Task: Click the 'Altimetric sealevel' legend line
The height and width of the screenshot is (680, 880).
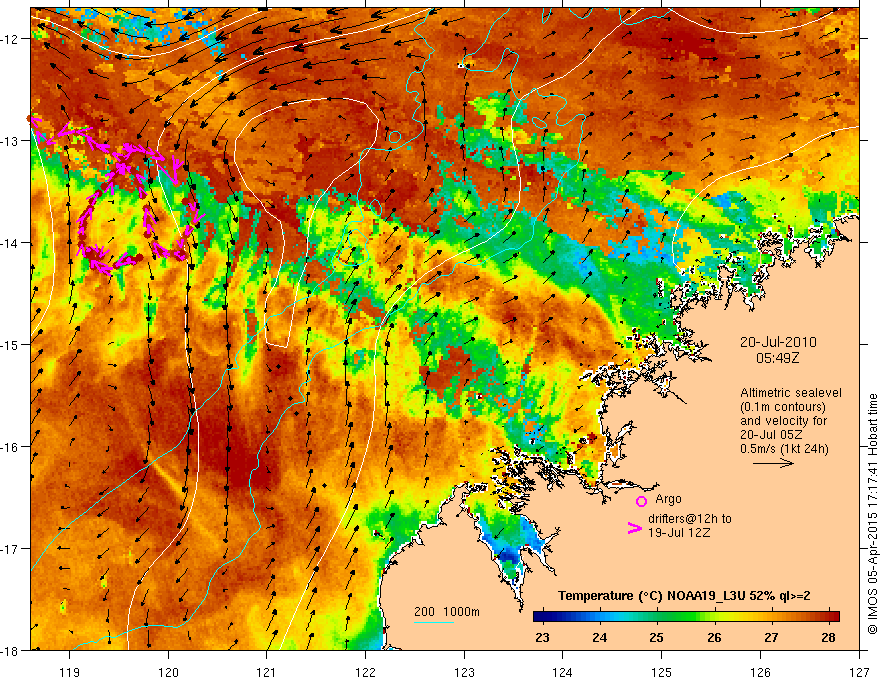Action: point(791,393)
